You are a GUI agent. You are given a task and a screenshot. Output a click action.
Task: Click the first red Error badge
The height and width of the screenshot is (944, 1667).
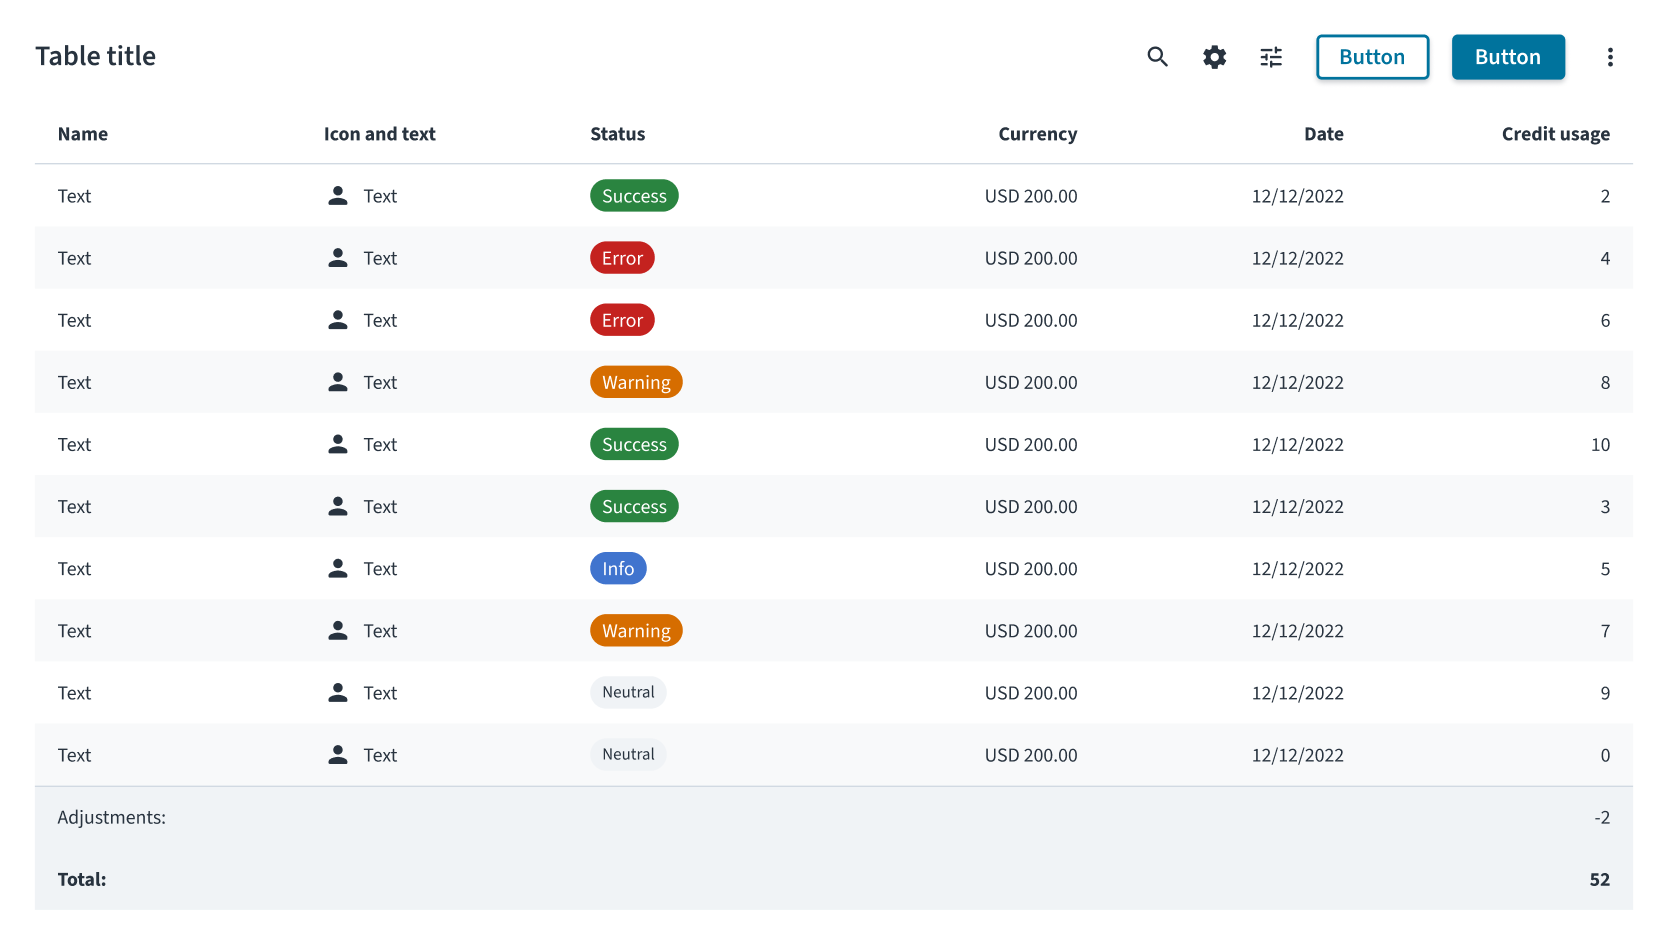(x=622, y=258)
